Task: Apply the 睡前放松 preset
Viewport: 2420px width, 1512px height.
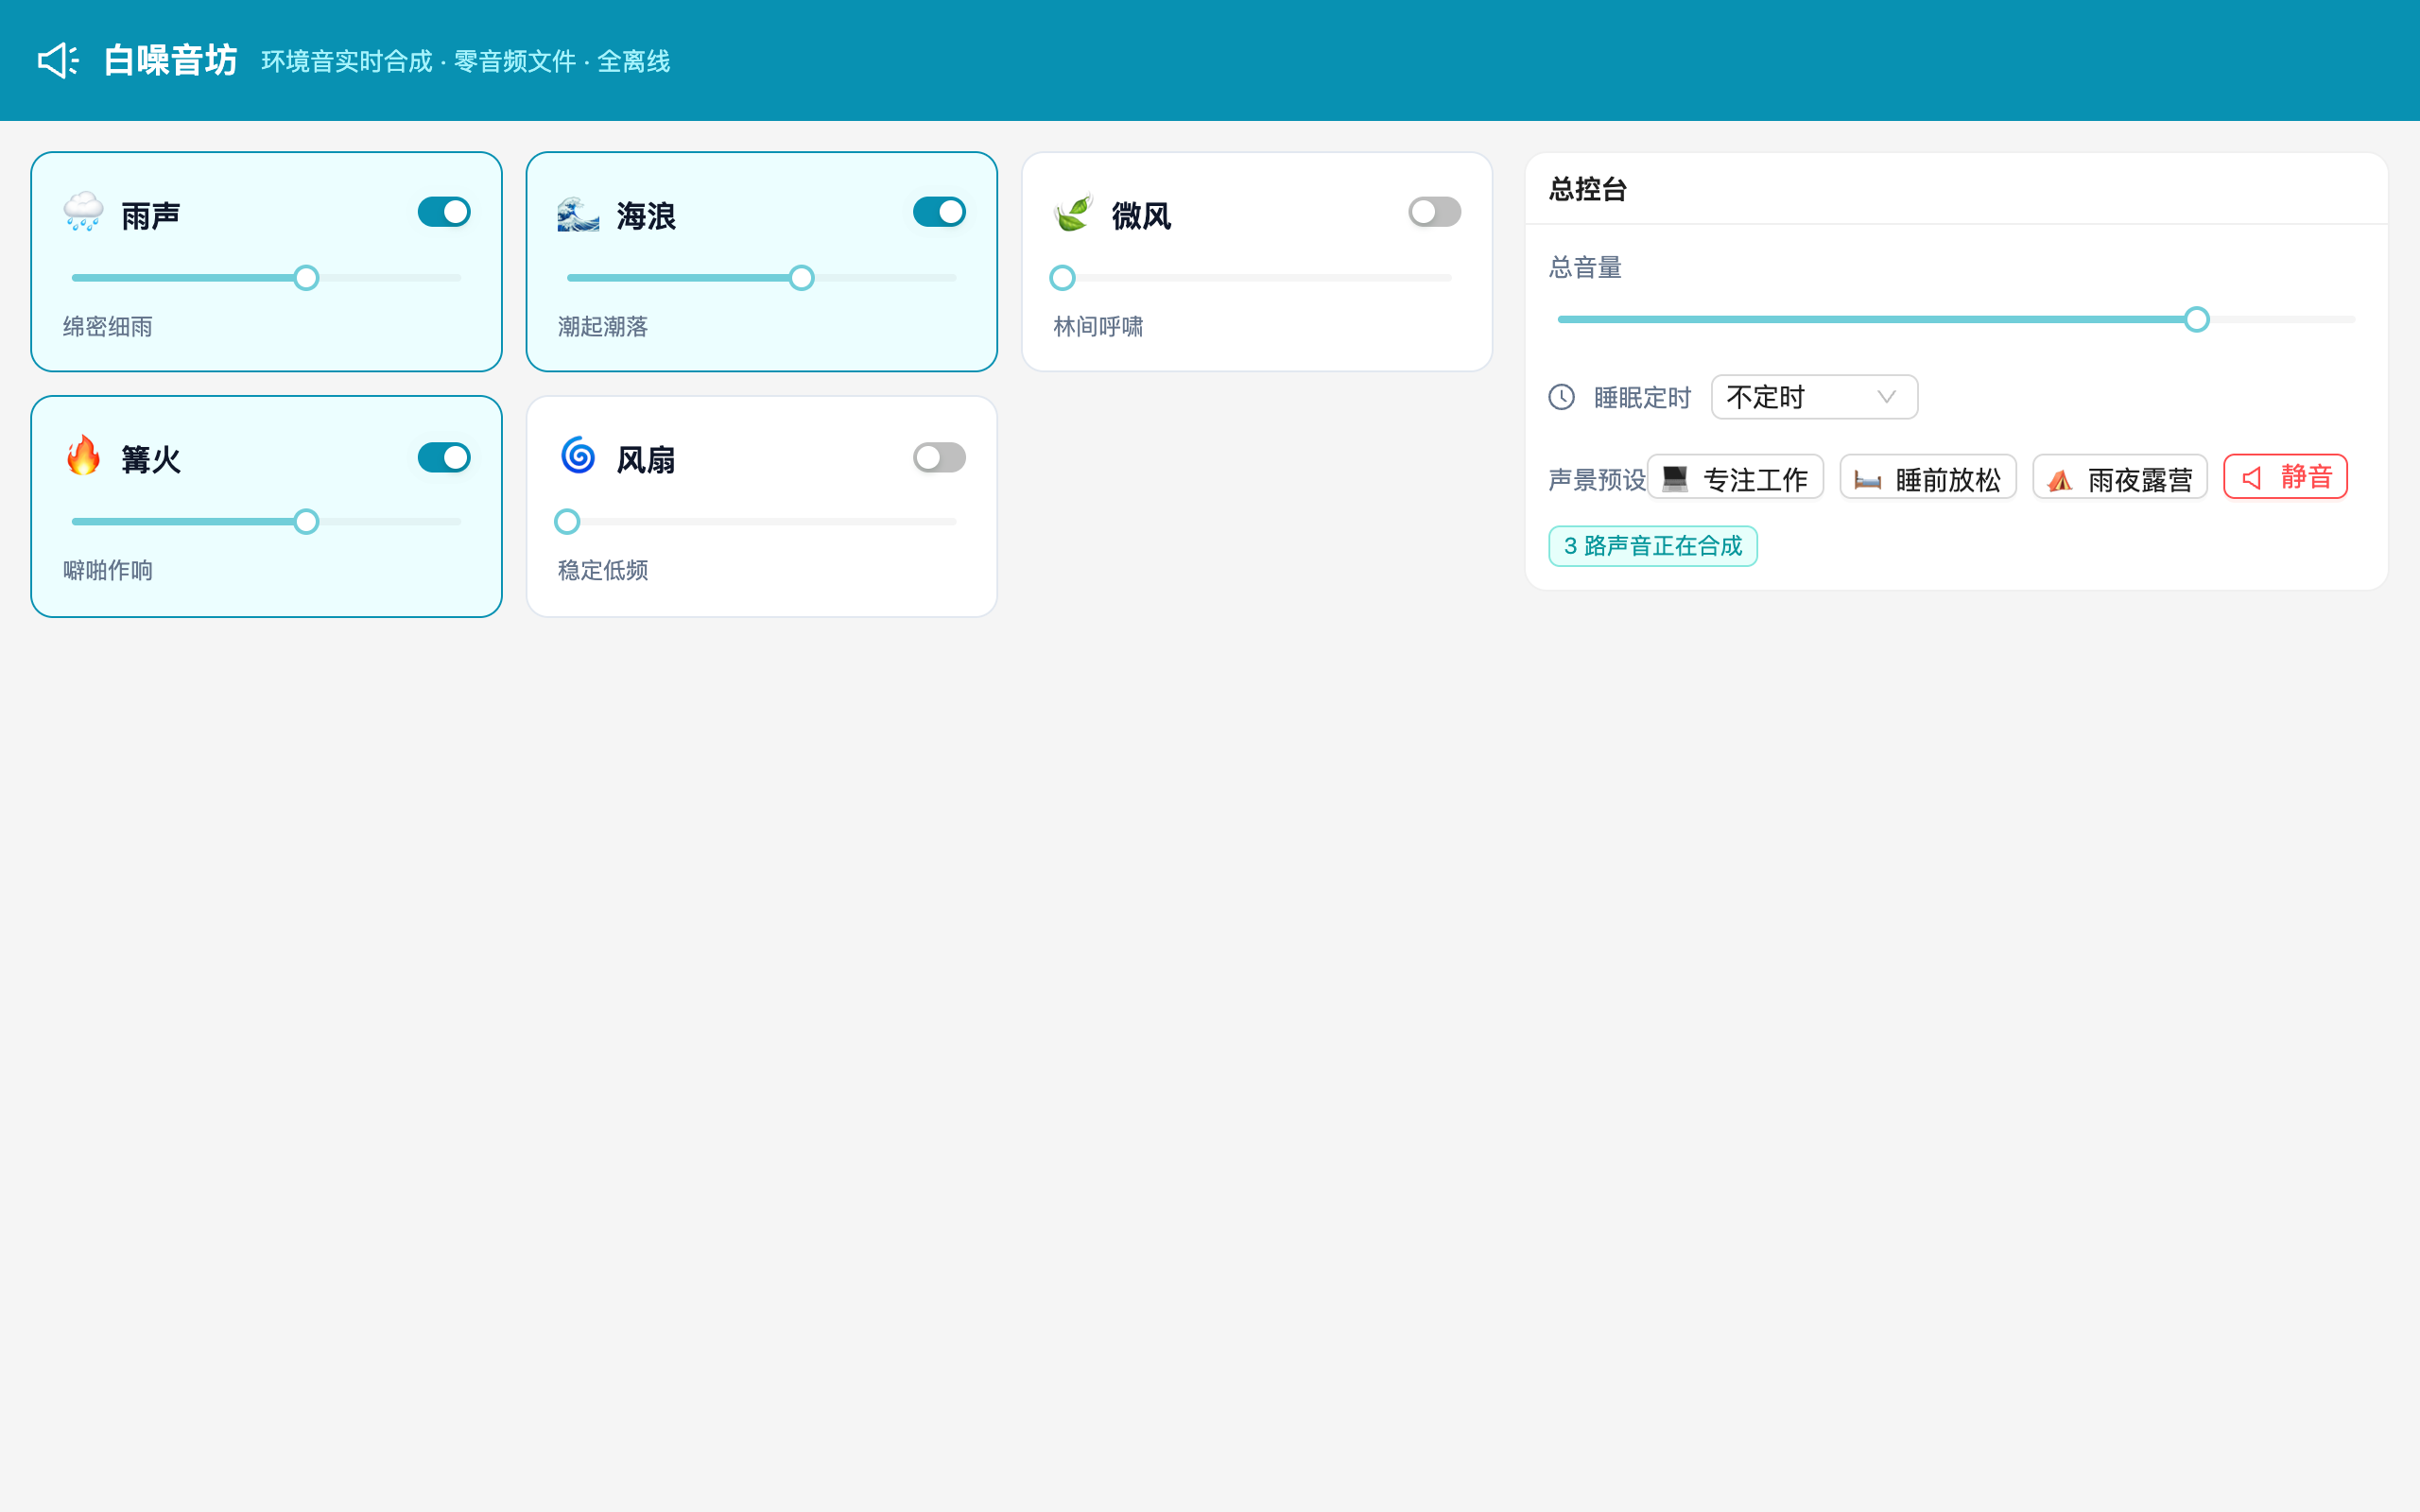Action: 1928,477
